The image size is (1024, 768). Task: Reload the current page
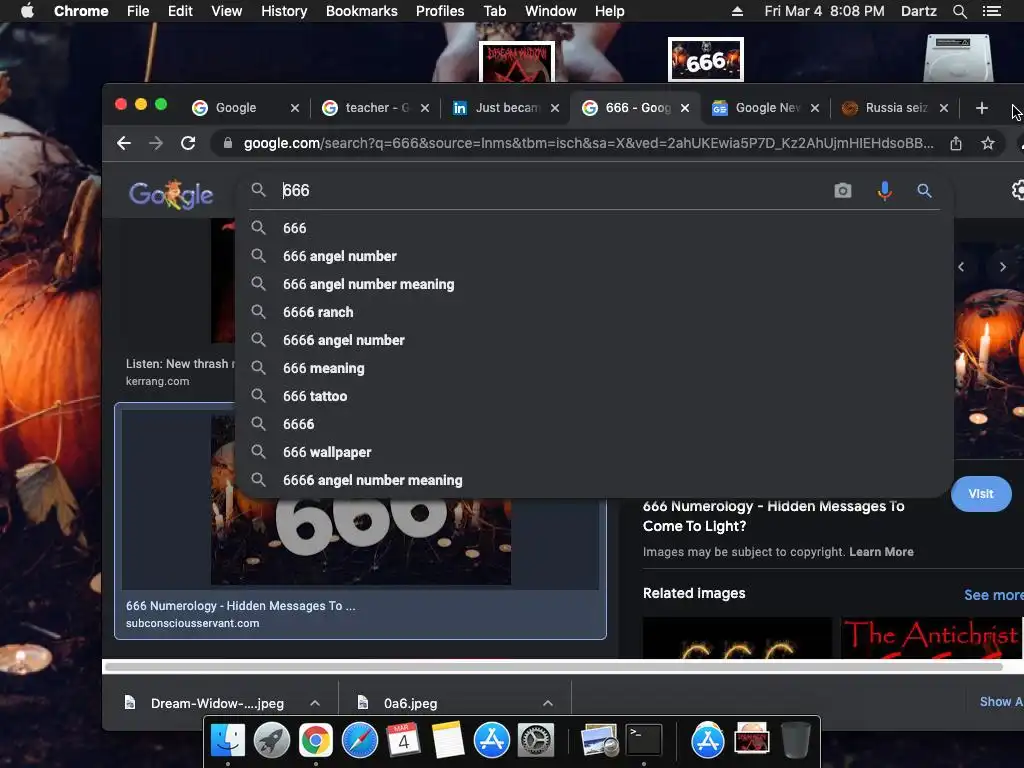188,143
